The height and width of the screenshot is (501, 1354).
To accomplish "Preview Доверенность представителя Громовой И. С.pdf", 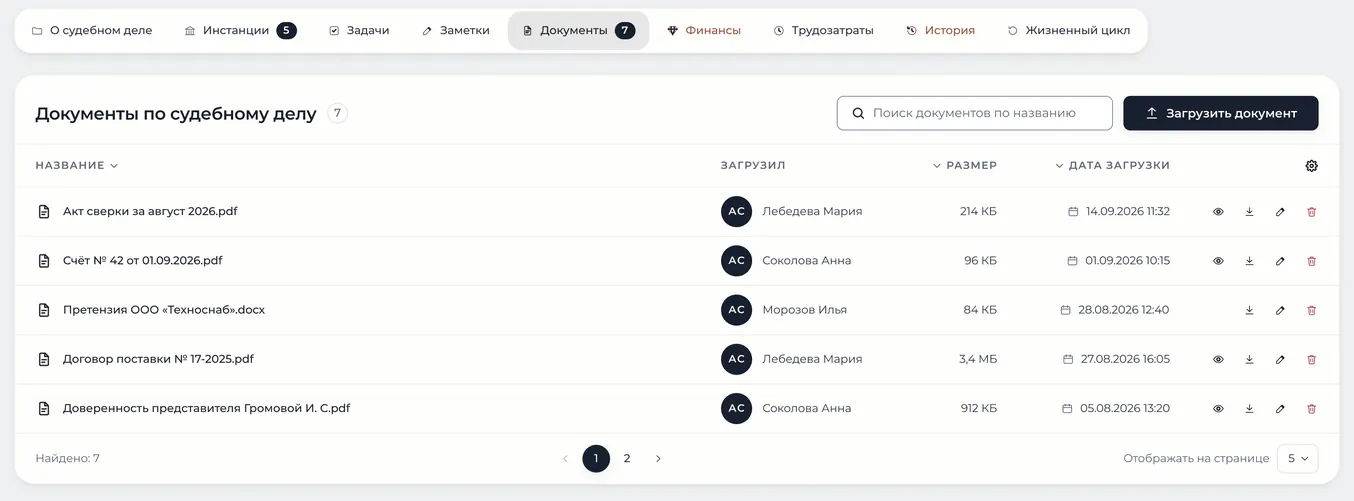I will (x=1218, y=409).
